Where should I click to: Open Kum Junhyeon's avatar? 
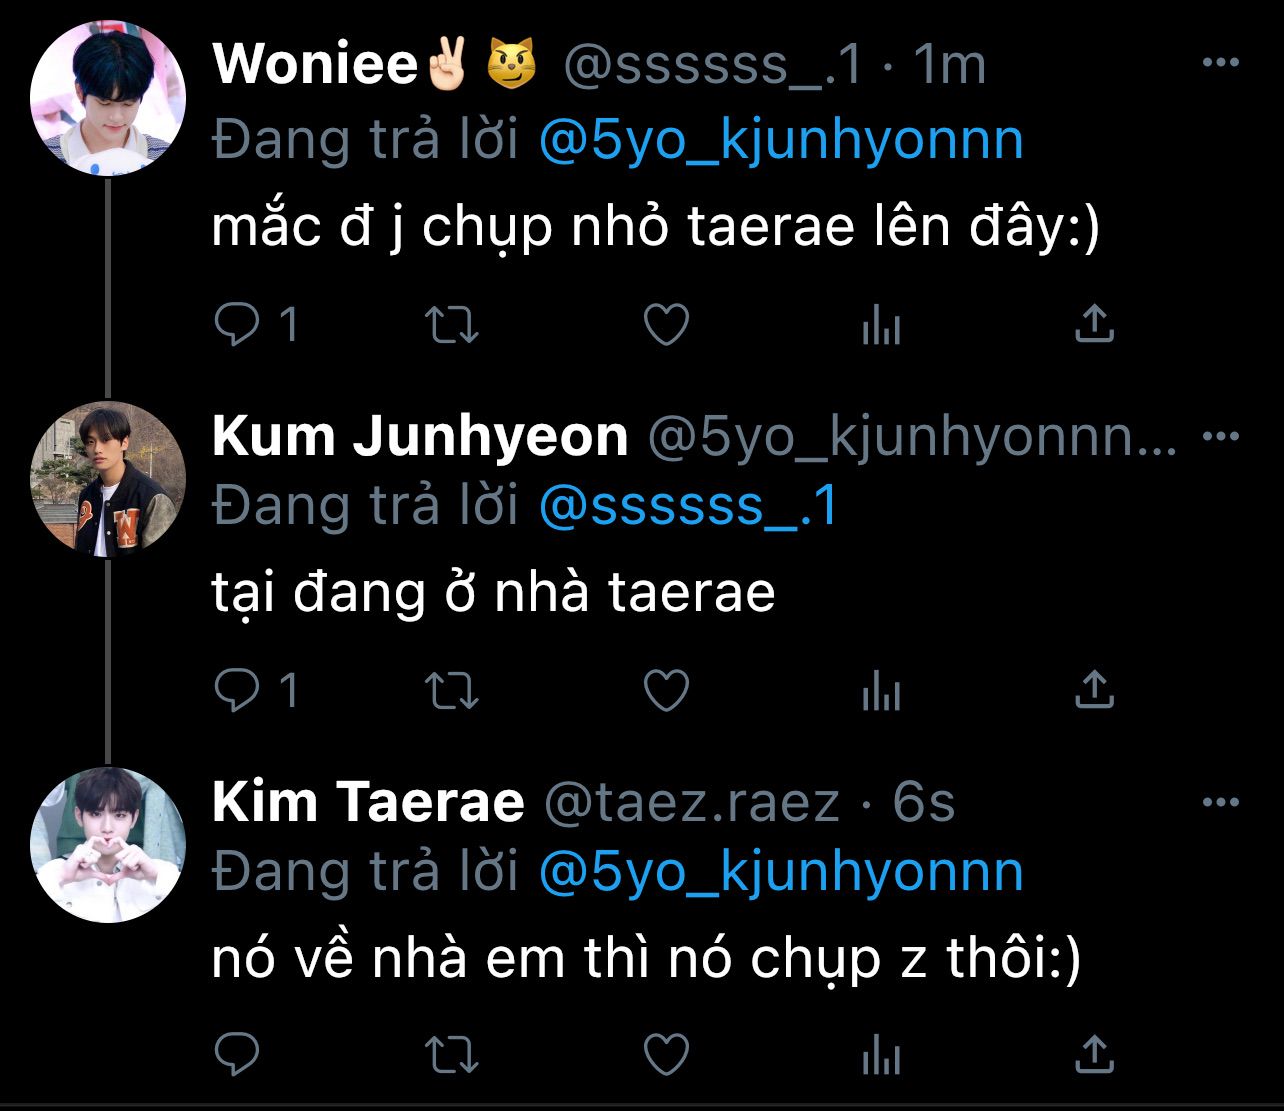click(108, 478)
